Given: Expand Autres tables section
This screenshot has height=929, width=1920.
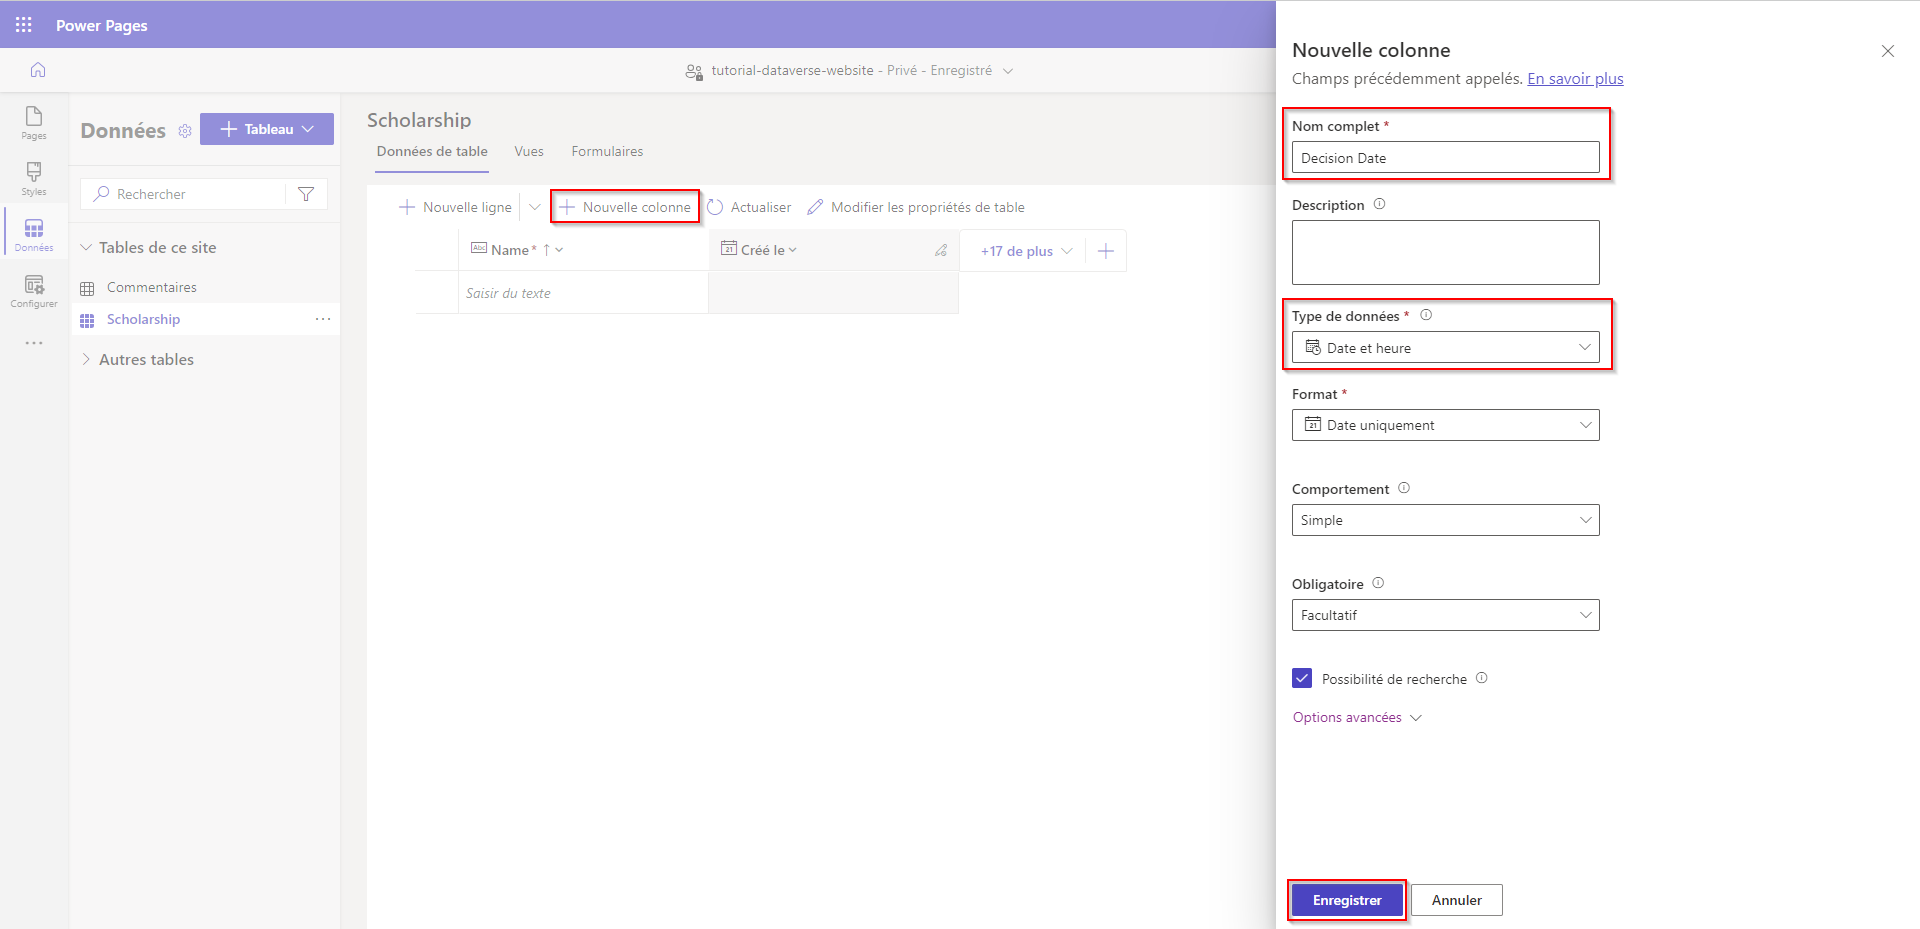Looking at the screenshot, I should 86,359.
